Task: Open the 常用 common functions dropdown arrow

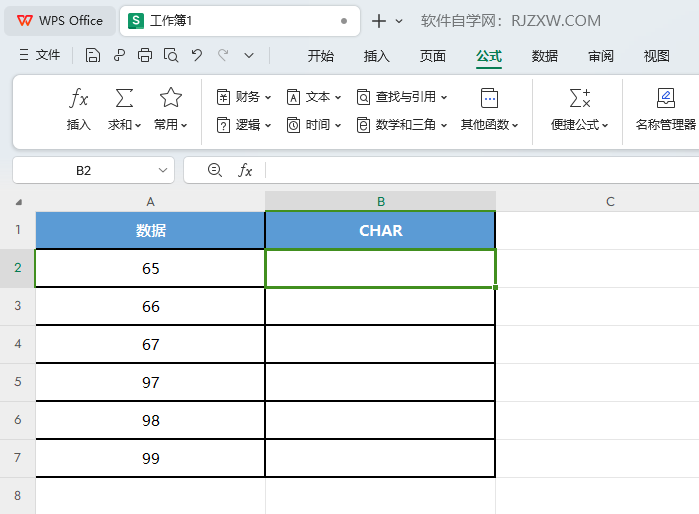Action: tap(184, 125)
